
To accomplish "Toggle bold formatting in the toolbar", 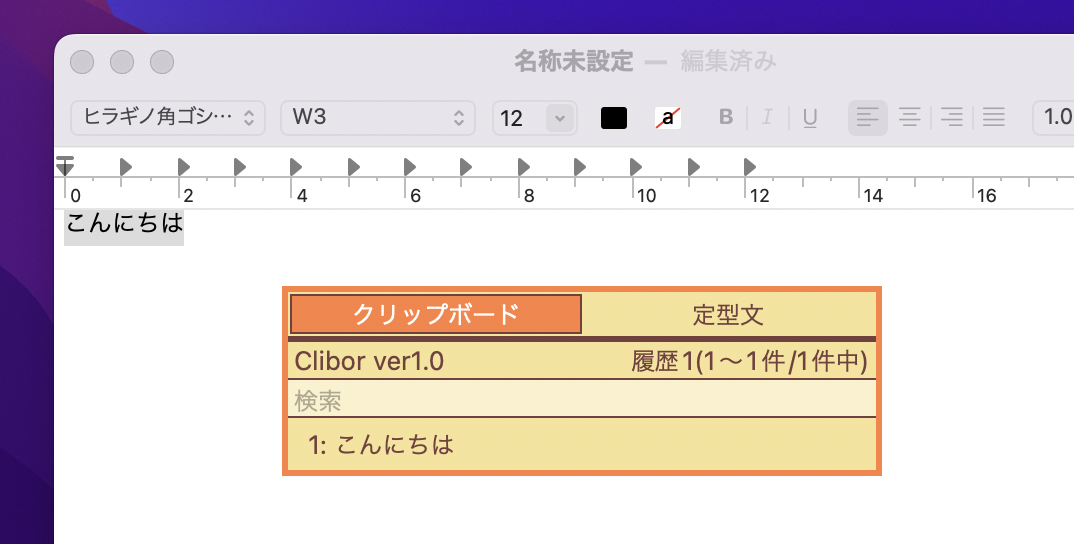I will point(726,118).
